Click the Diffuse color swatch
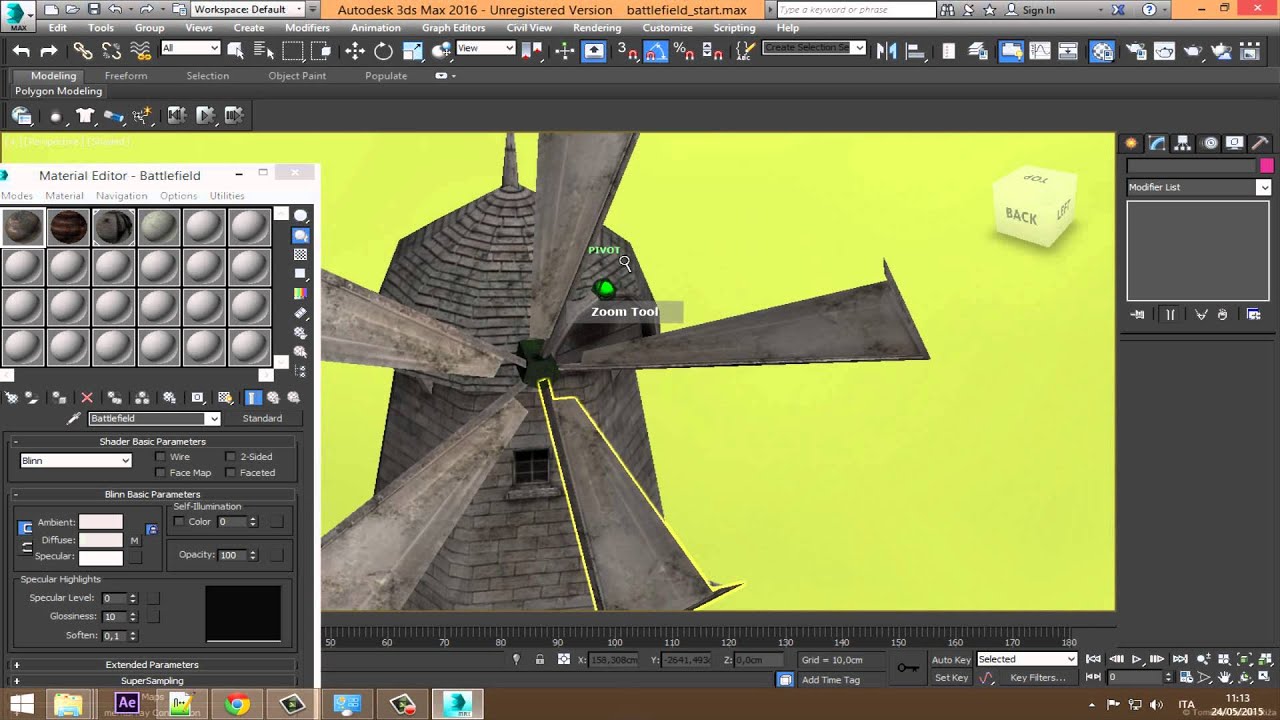Image resolution: width=1280 pixels, height=720 pixels. pyautogui.click(x=101, y=540)
